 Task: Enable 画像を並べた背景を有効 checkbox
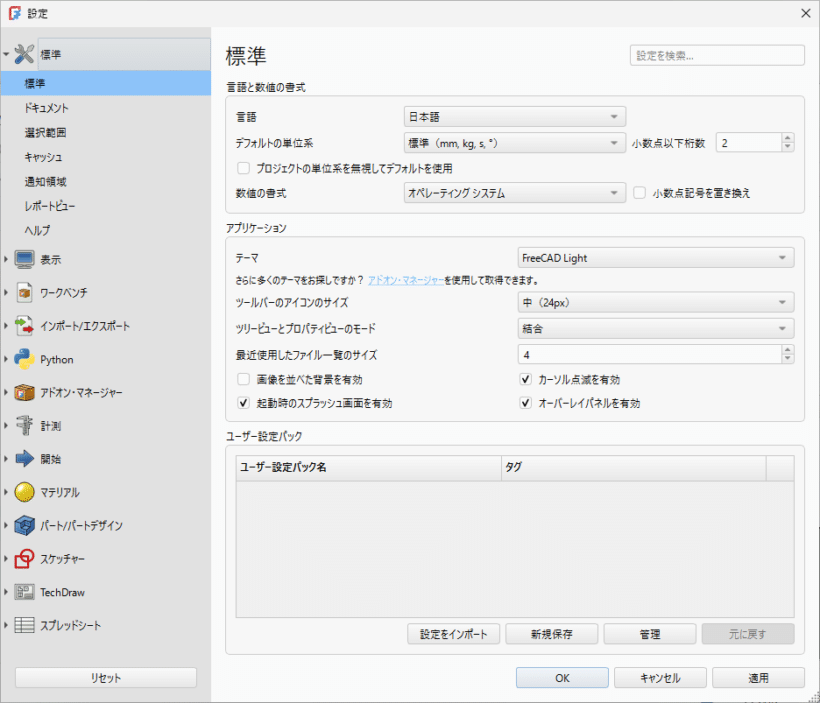click(x=243, y=379)
